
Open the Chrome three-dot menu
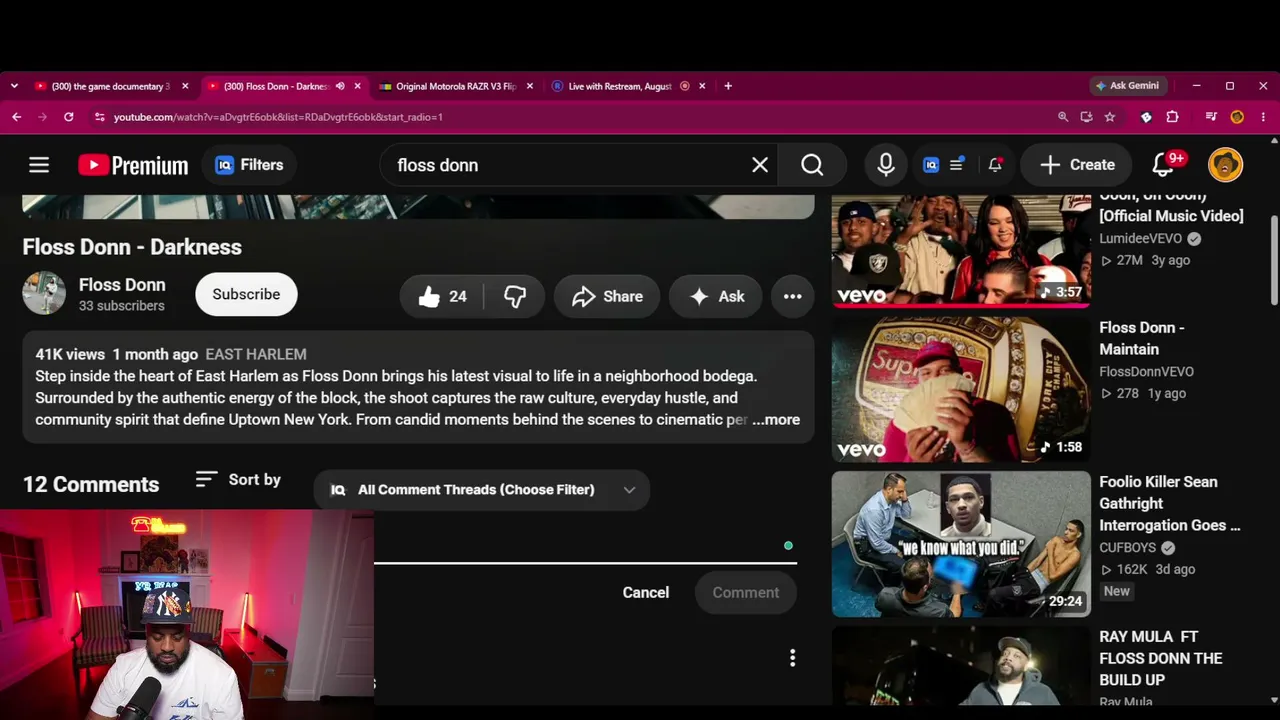tap(1264, 117)
